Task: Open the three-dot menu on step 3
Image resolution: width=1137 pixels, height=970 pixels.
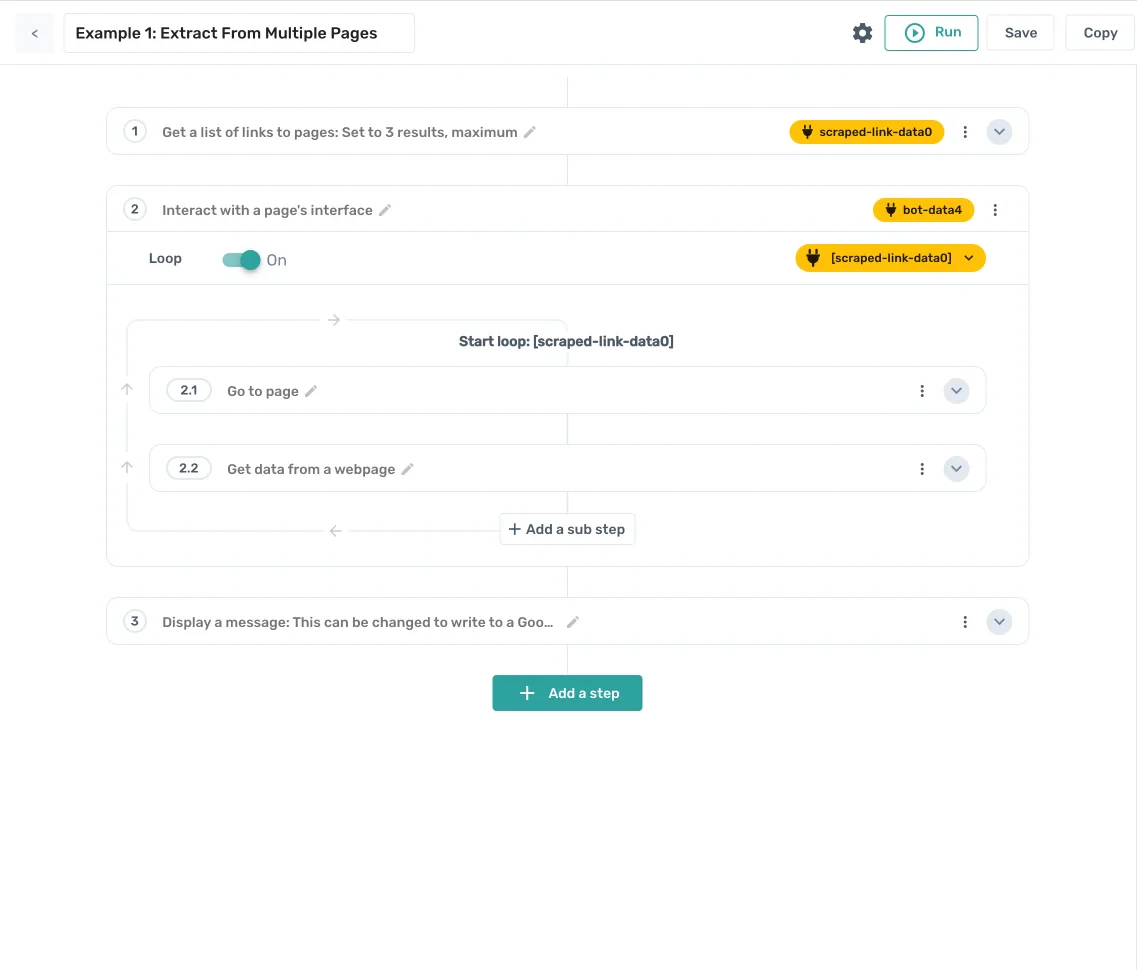Action: [x=965, y=621]
